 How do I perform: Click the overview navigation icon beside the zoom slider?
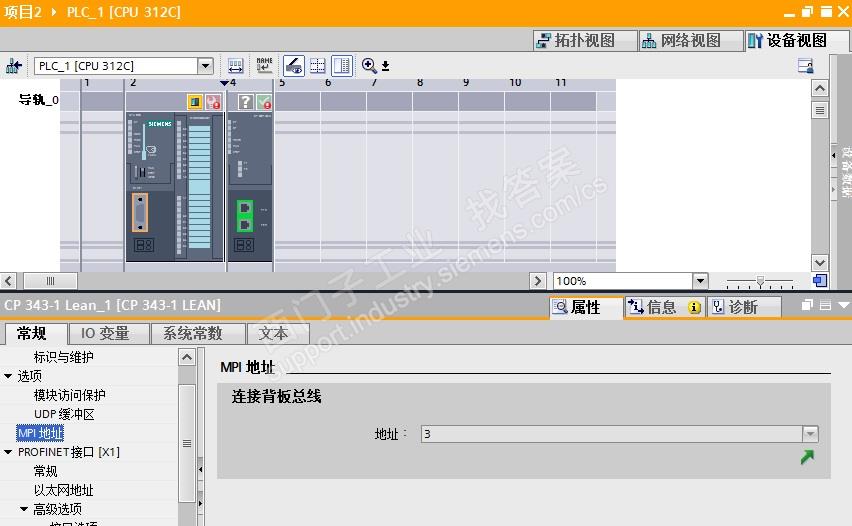819,281
